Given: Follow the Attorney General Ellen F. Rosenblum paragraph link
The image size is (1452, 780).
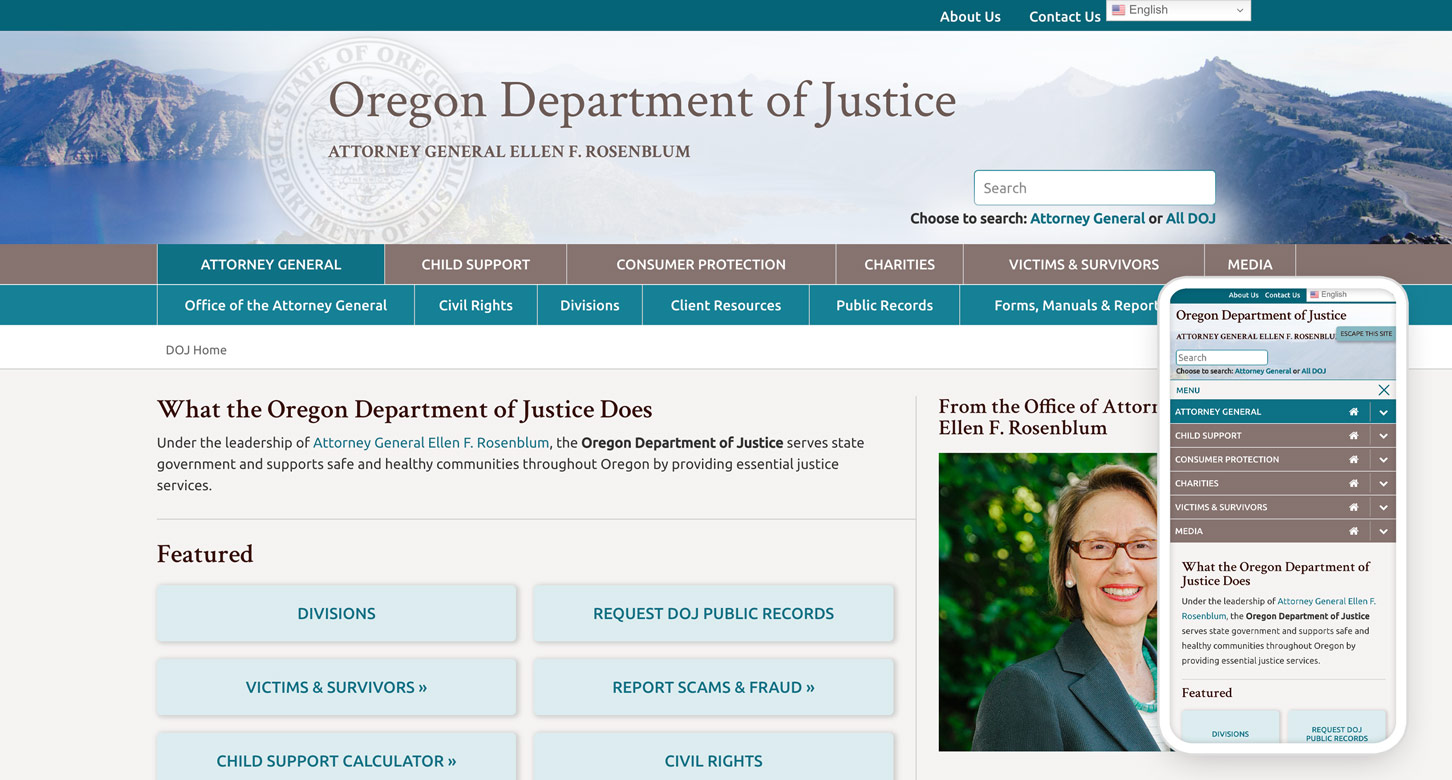Looking at the screenshot, I should (x=431, y=442).
